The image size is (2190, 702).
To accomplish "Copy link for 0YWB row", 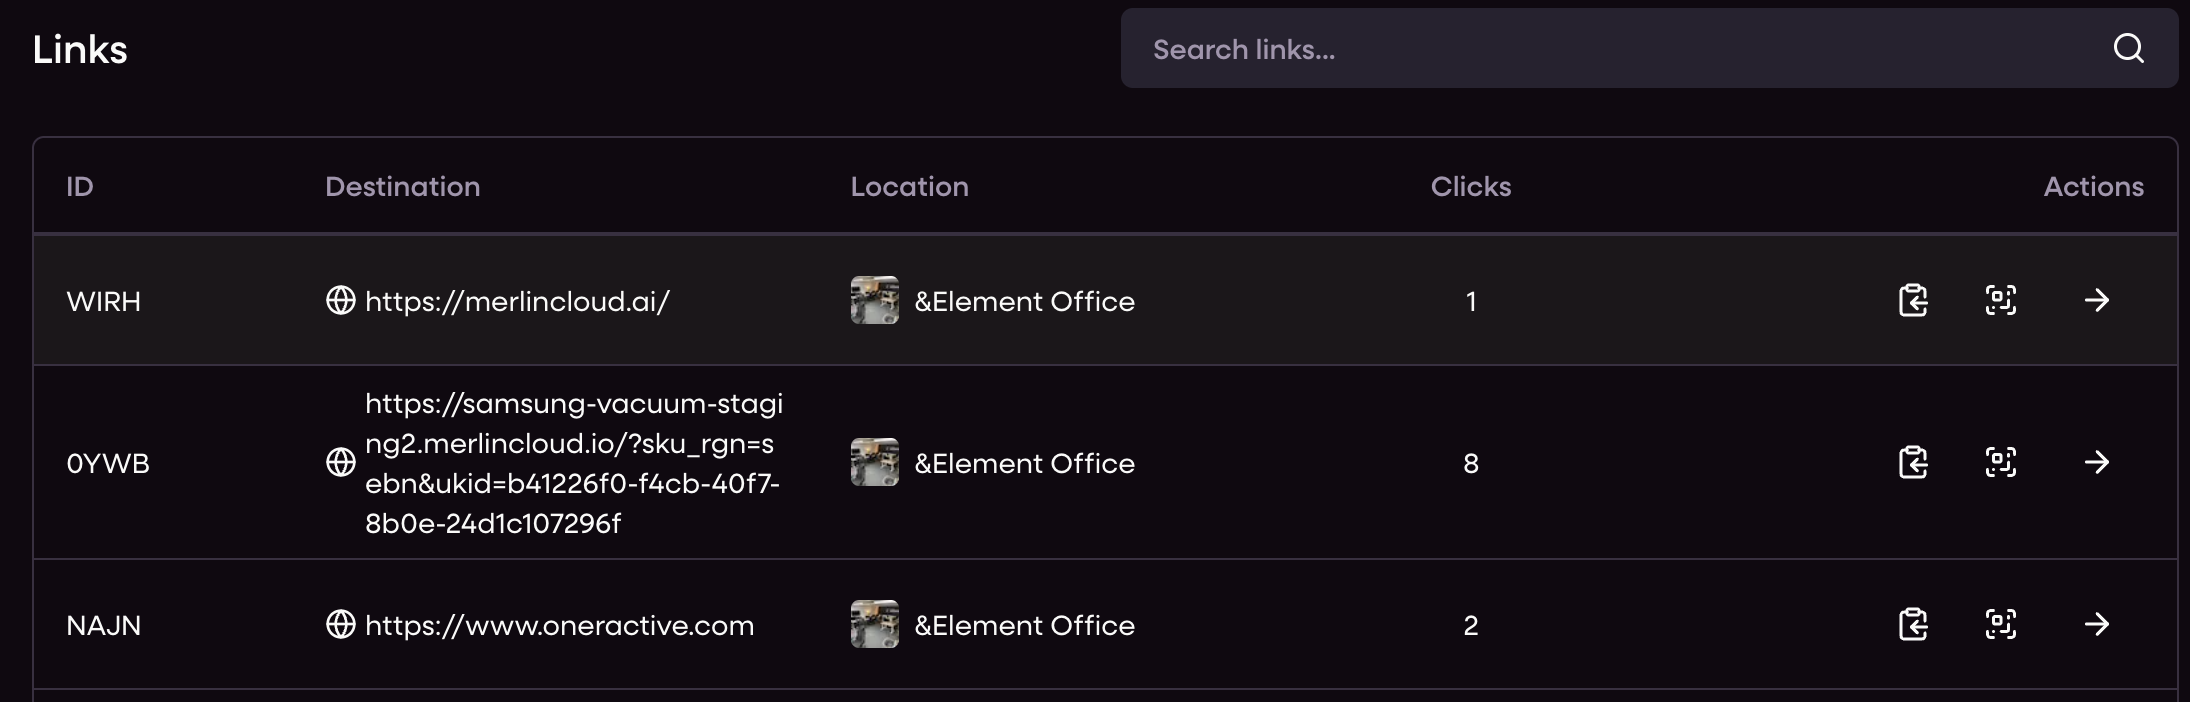I will pyautogui.click(x=1913, y=462).
